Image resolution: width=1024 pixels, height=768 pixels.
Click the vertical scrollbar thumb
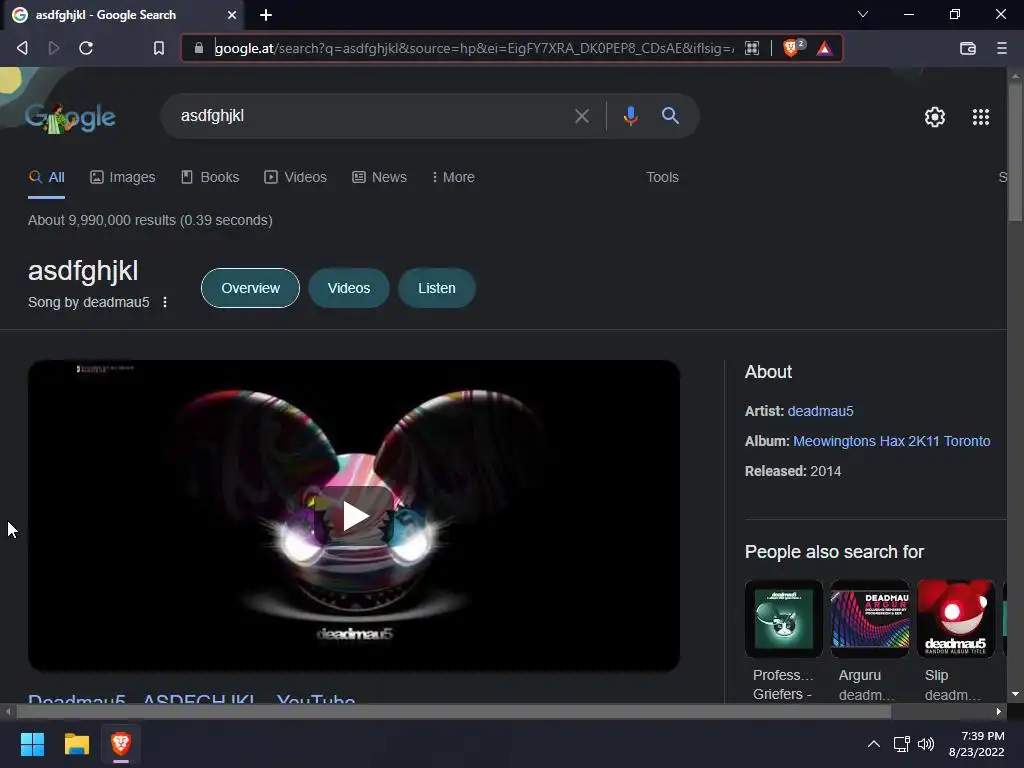pos(1015,150)
